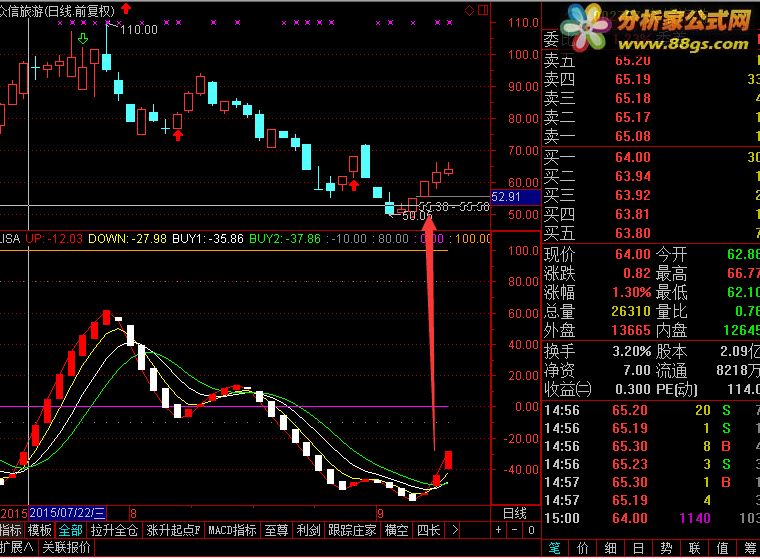Screen dimensions: 760x559
Task: Select the 至尊 indicator tab
Action: click(276, 530)
